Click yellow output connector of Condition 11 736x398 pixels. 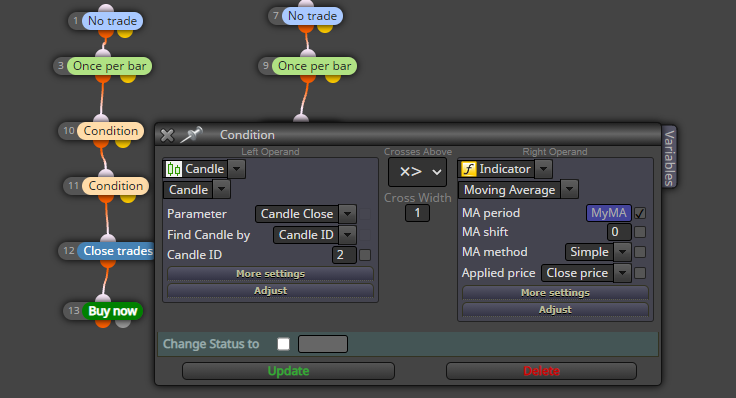pyautogui.click(x=128, y=199)
